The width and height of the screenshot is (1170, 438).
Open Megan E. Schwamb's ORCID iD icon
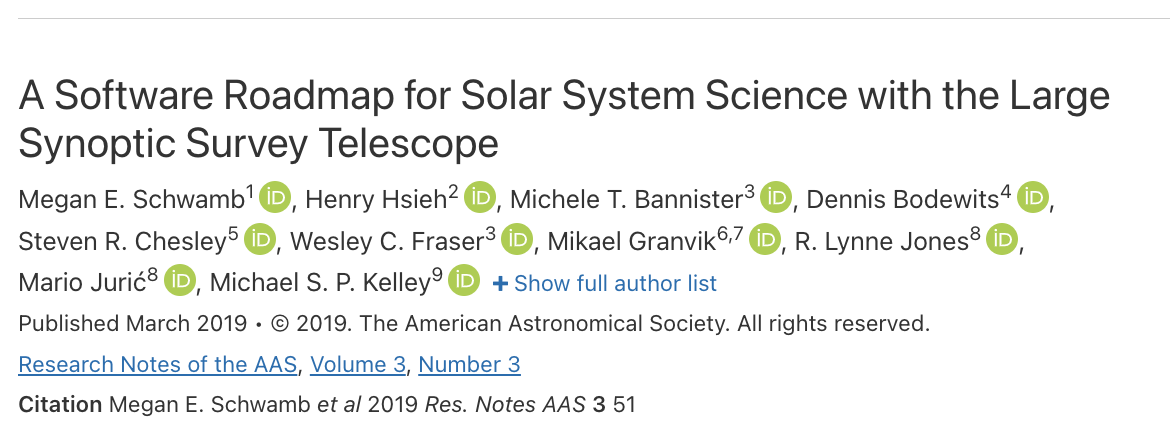pyautogui.click(x=275, y=198)
